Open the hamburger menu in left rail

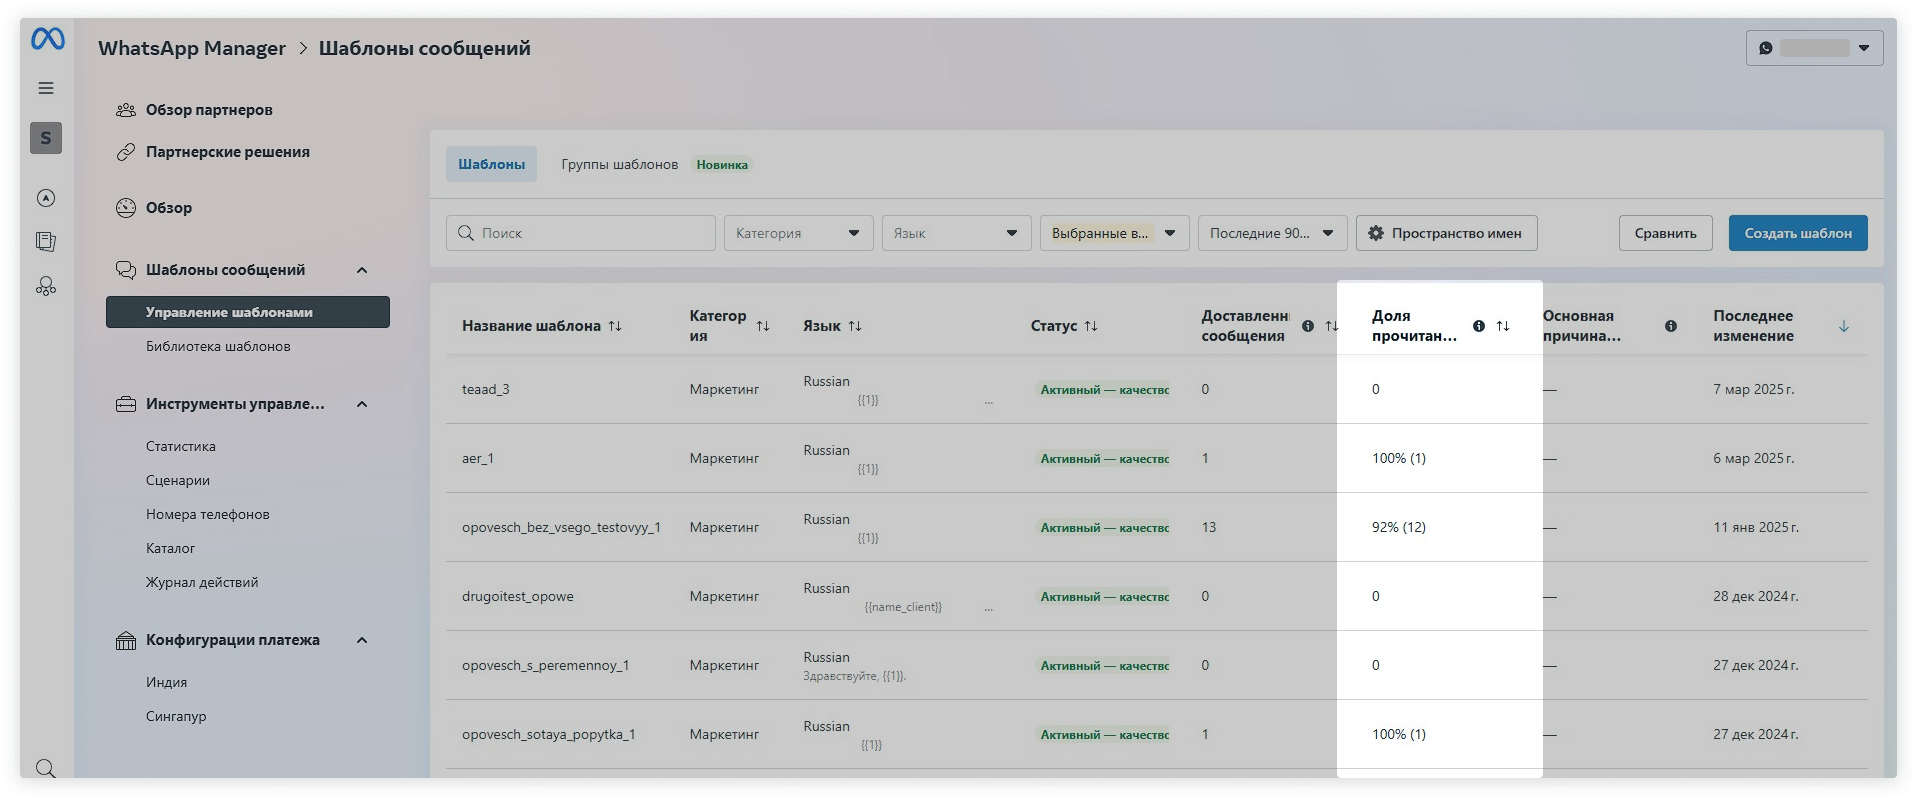pyautogui.click(x=46, y=88)
